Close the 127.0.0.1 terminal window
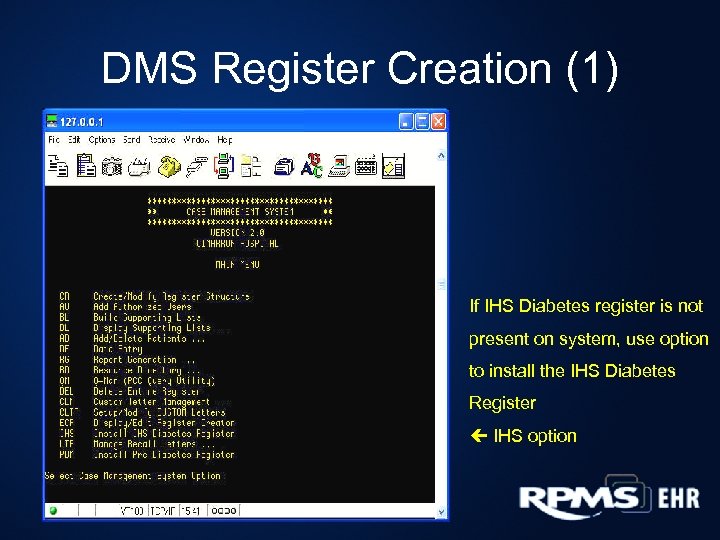 pos(438,122)
